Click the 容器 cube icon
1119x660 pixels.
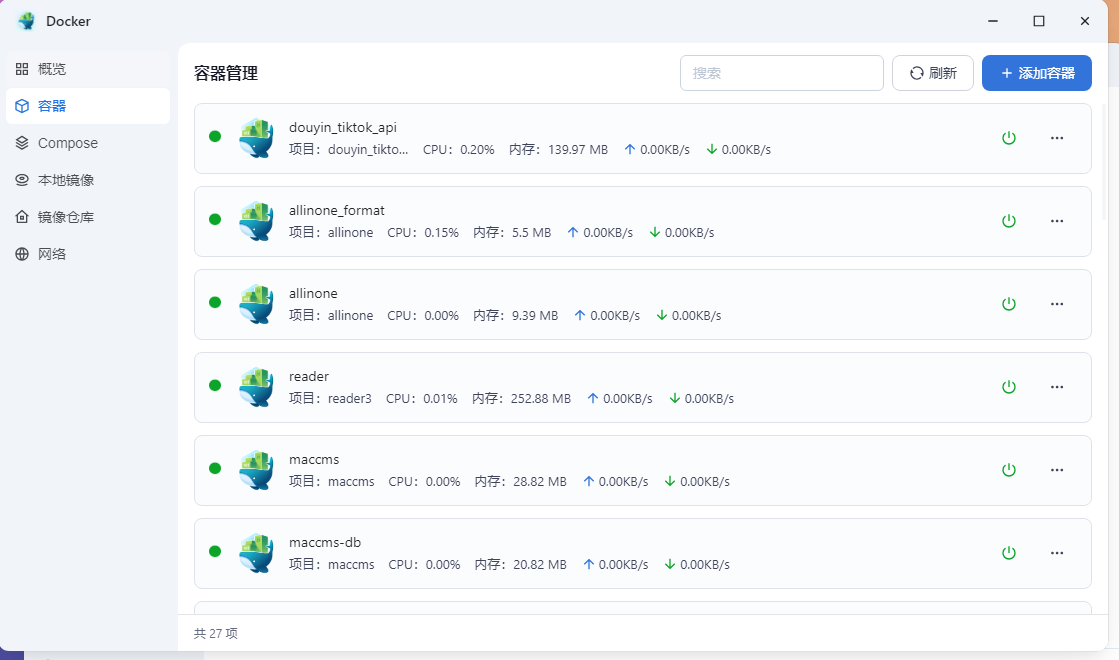click(22, 106)
